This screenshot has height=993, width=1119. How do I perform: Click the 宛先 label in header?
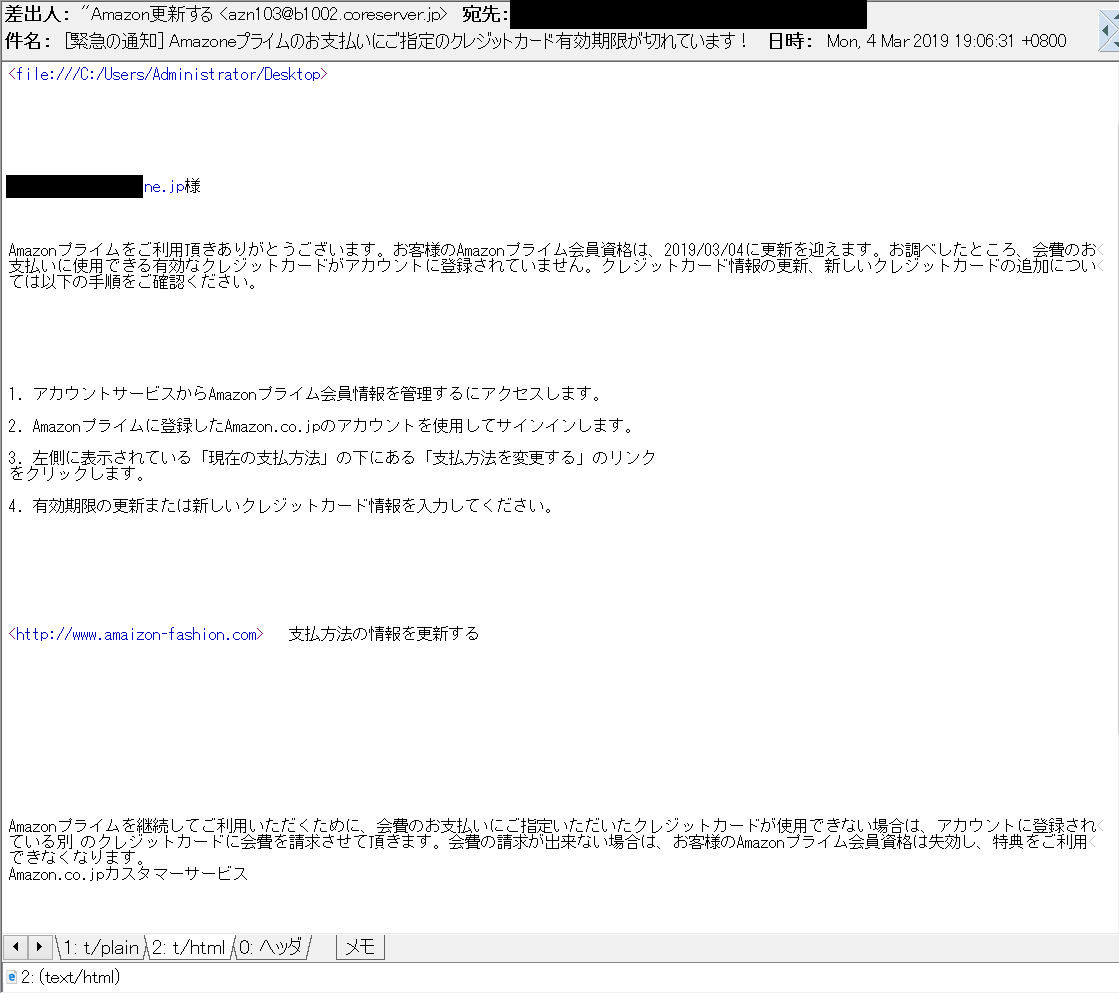click(x=485, y=14)
